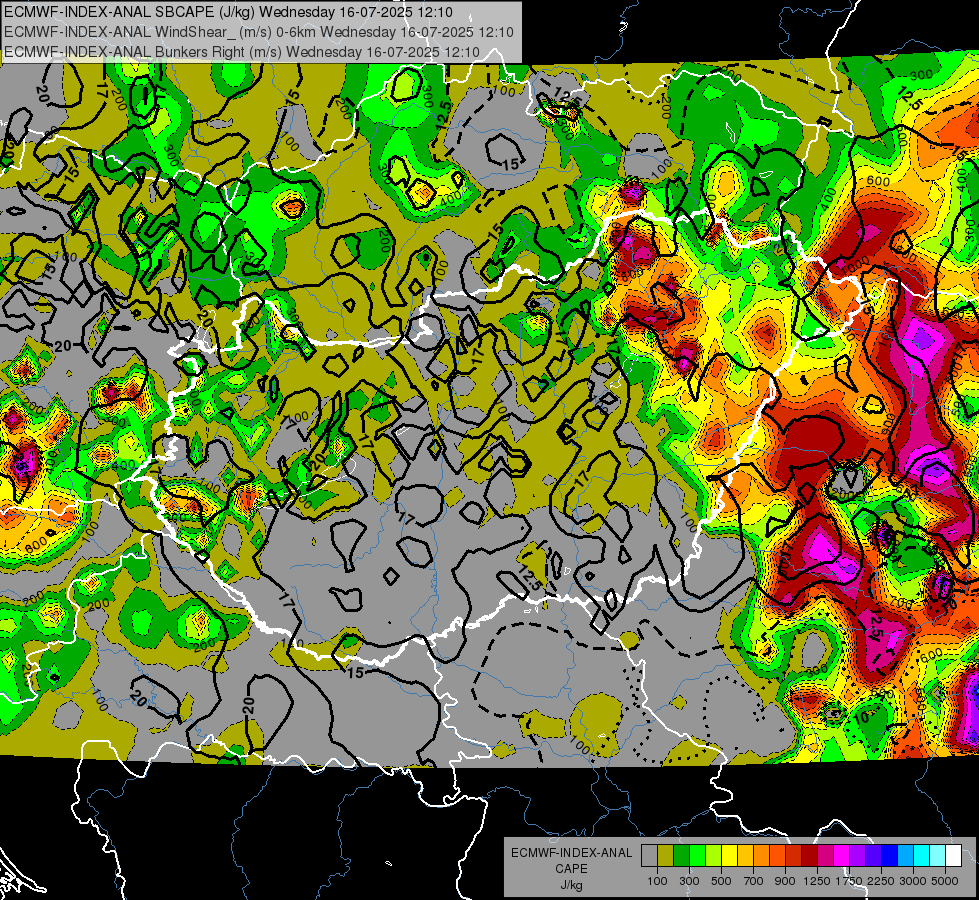Click the 100 legend scale value
This screenshot has width=979, height=900.
coord(657,881)
